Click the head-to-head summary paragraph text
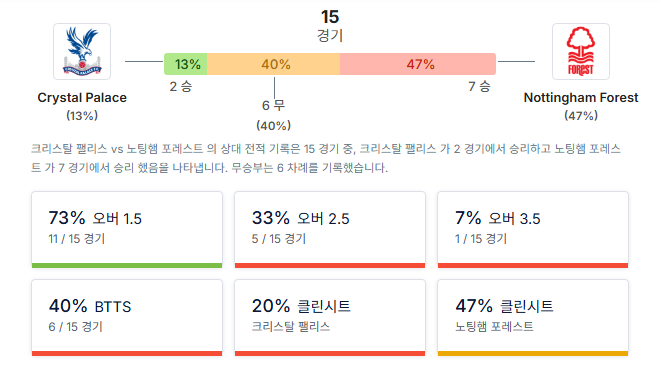Viewport: 661px width, 367px height. (325, 158)
